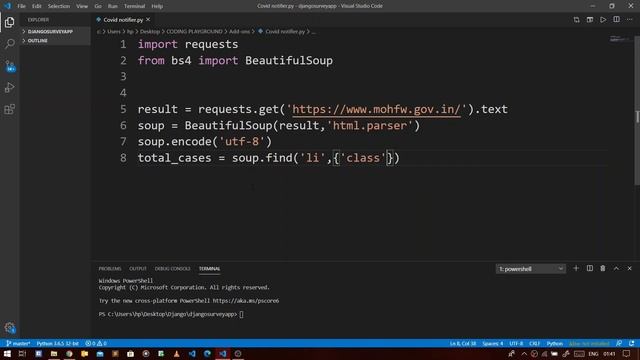Image resolution: width=640 pixels, height=360 pixels.
Task: Open Visual Studio Code taskbar icon
Action: (222, 354)
